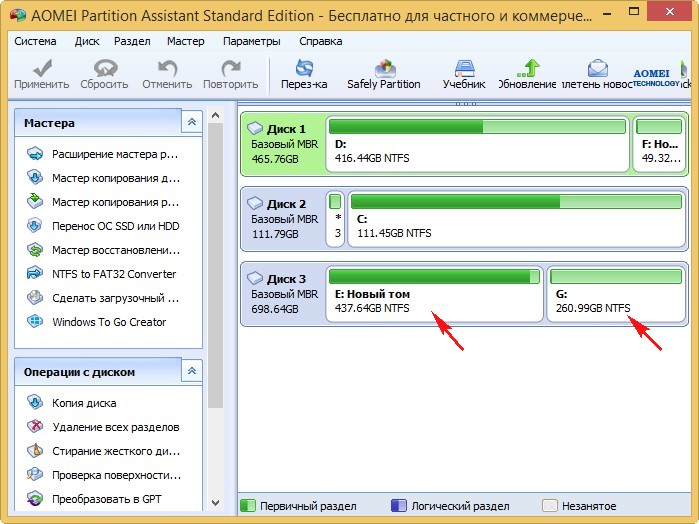Launch Мастер восстановлени... wizard

(x=103, y=250)
